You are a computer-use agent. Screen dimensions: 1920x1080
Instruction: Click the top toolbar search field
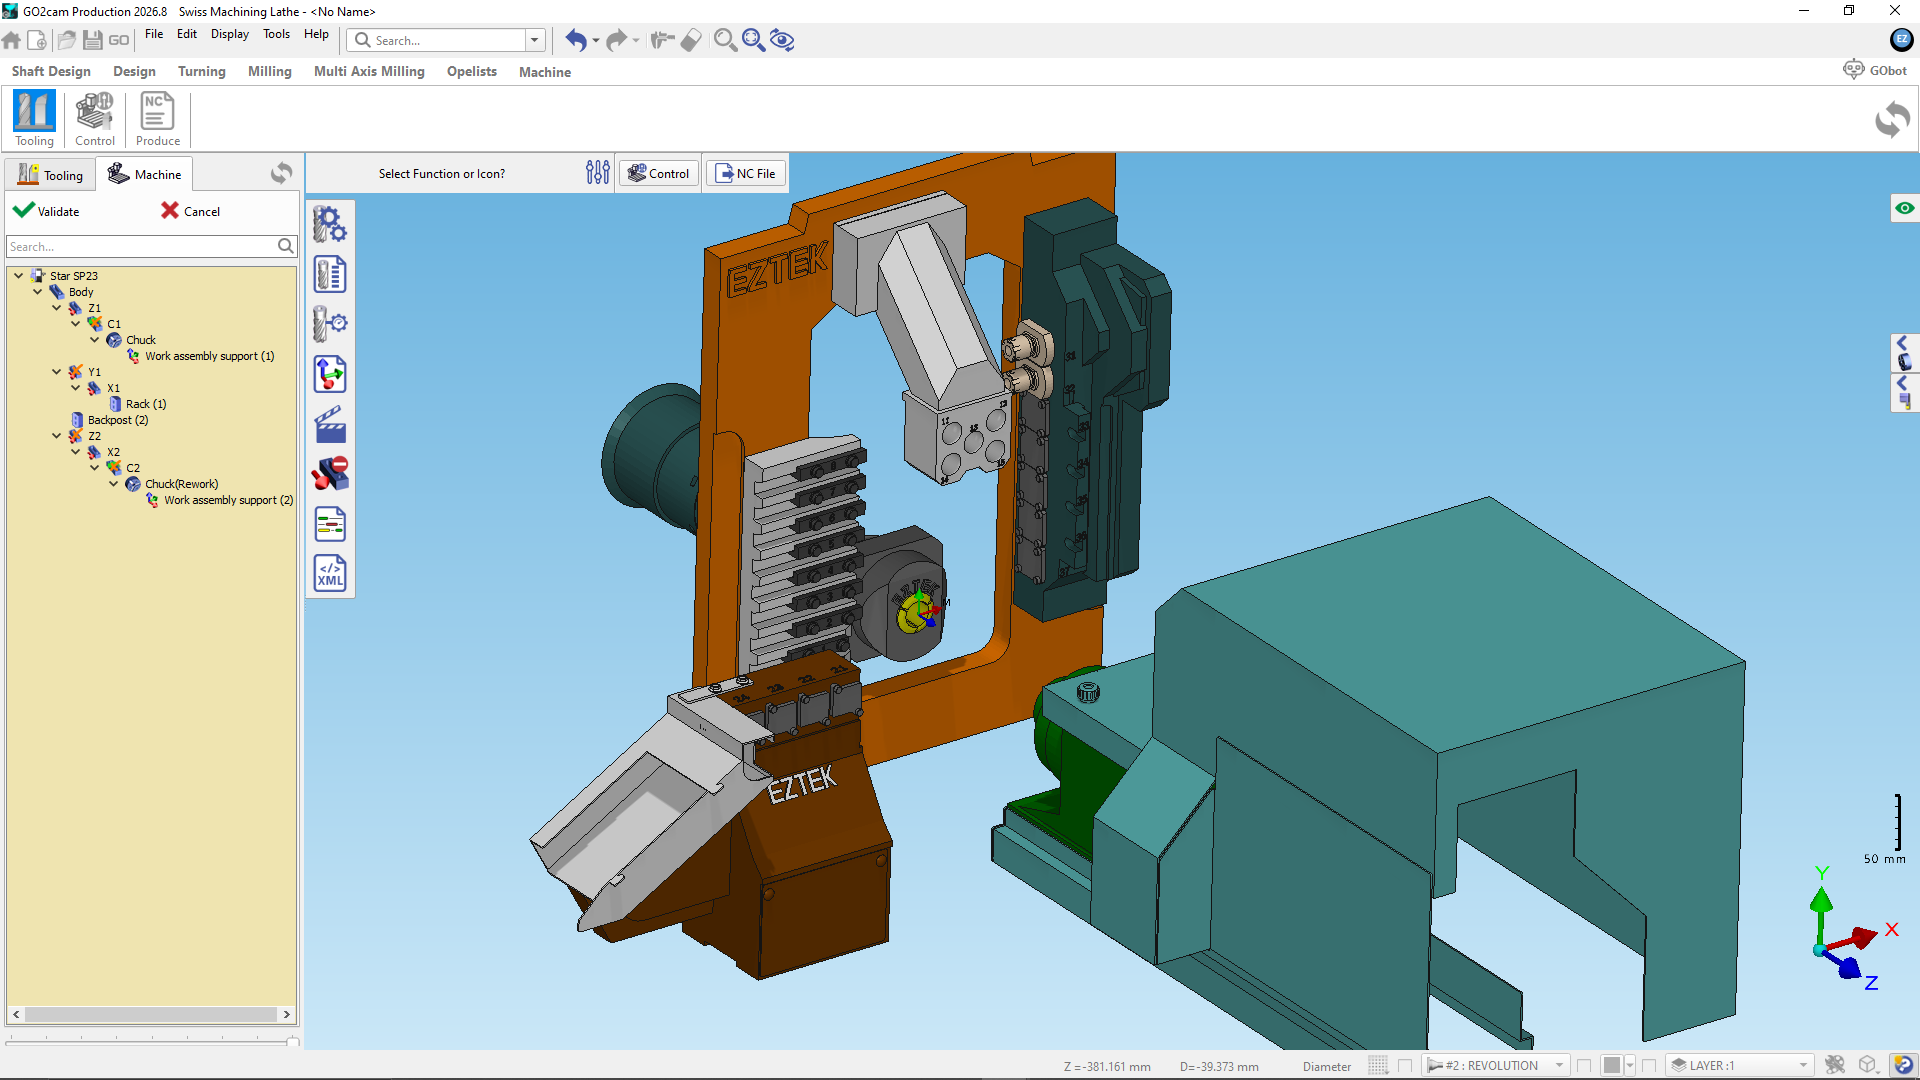coord(438,40)
